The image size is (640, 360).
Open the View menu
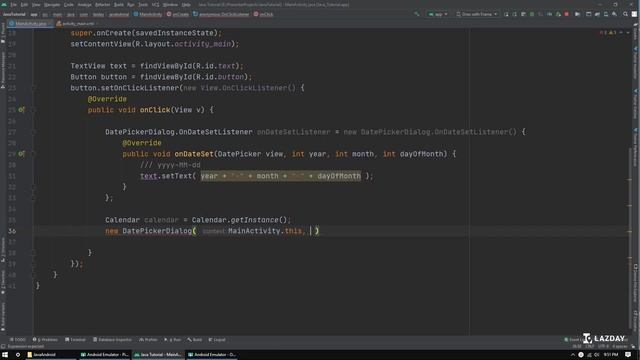[x=36, y=4]
